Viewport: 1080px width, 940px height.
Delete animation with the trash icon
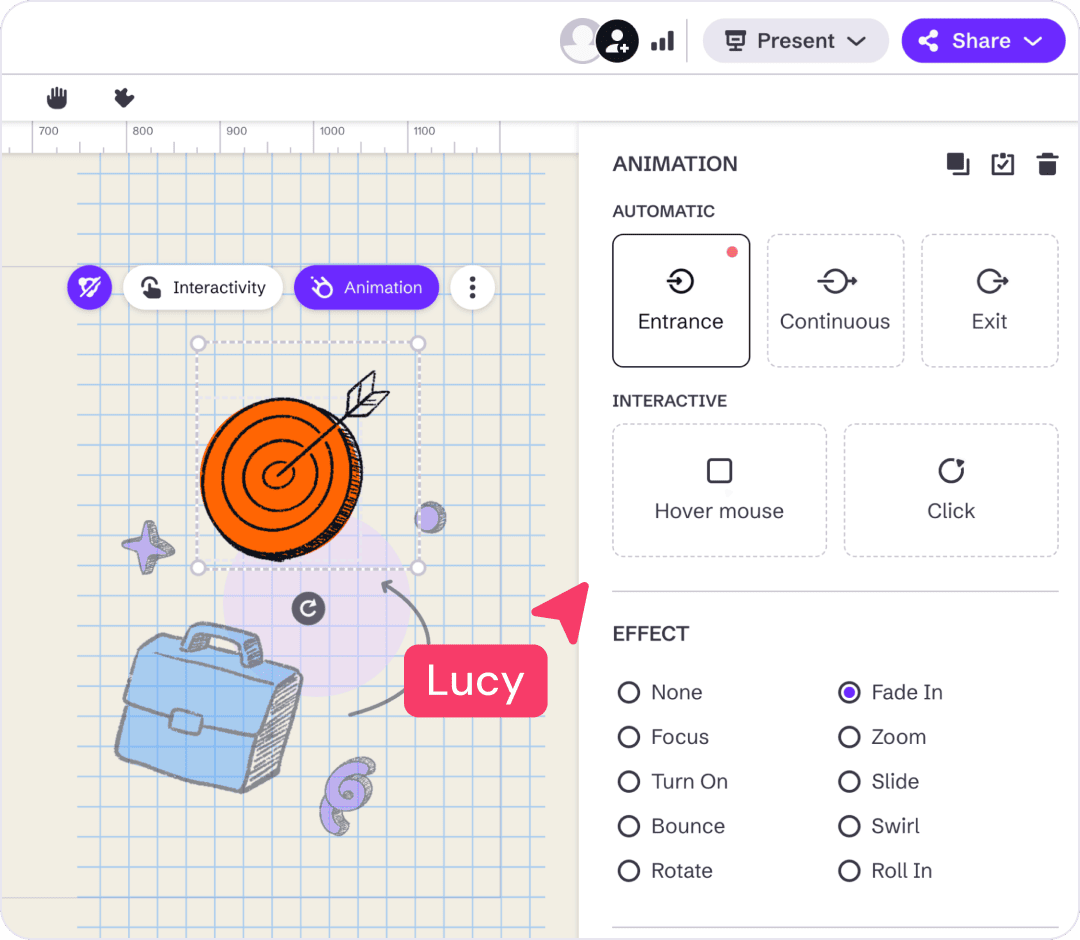[x=1047, y=164]
